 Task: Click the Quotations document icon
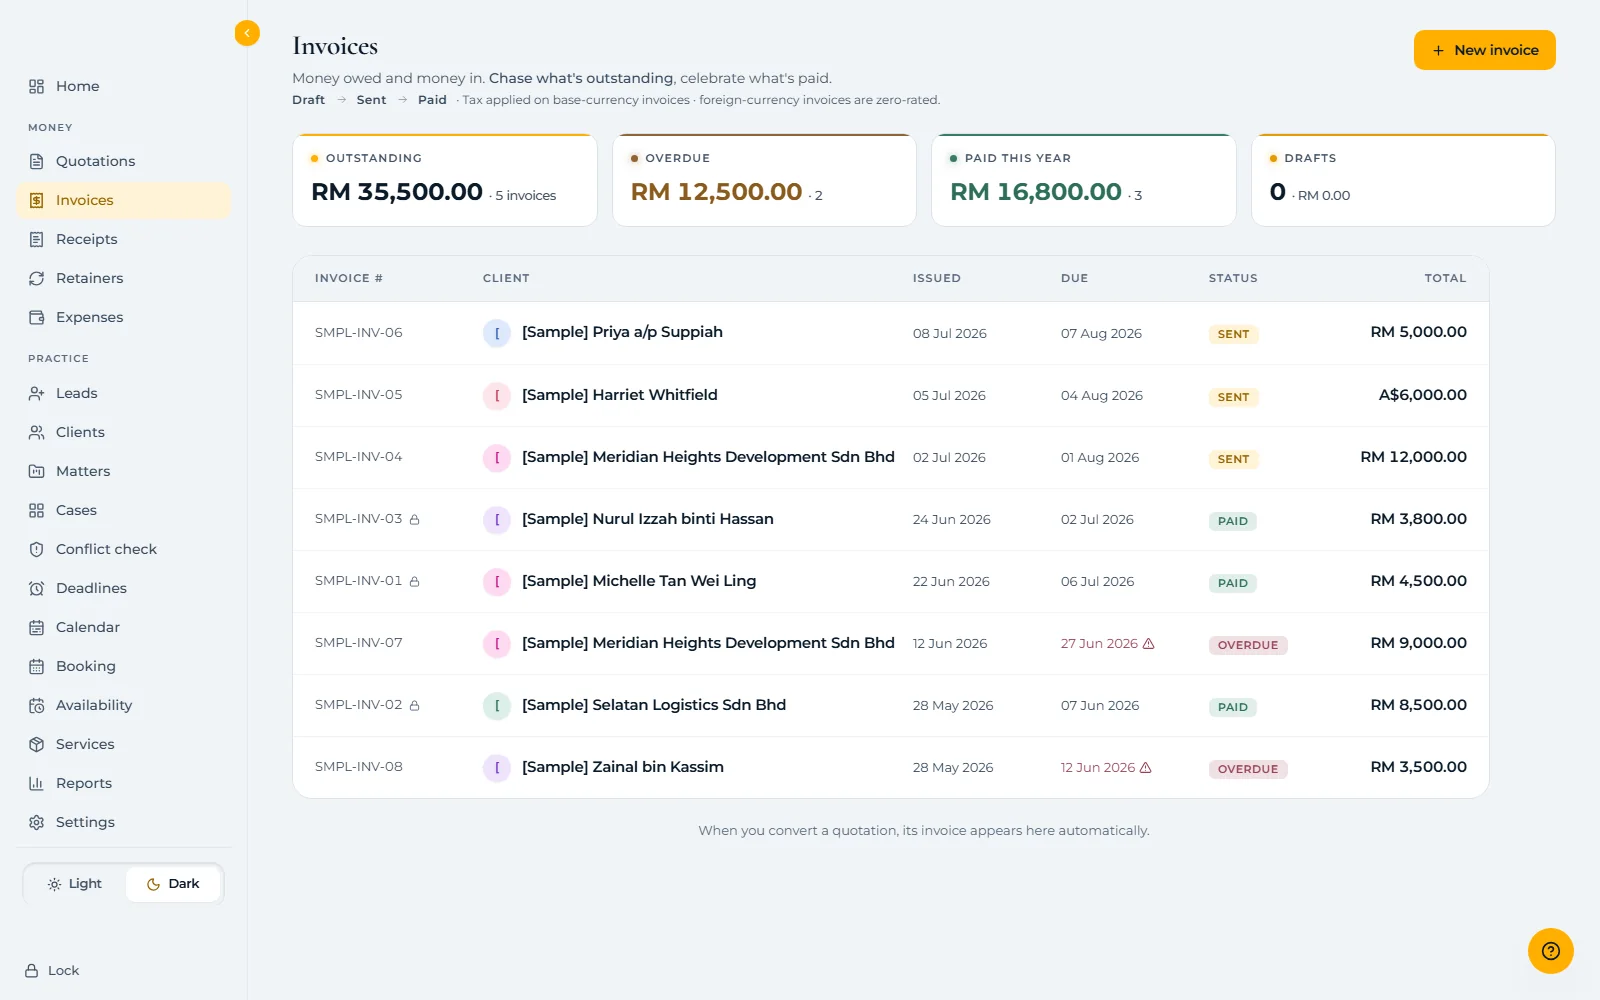pyautogui.click(x=37, y=161)
